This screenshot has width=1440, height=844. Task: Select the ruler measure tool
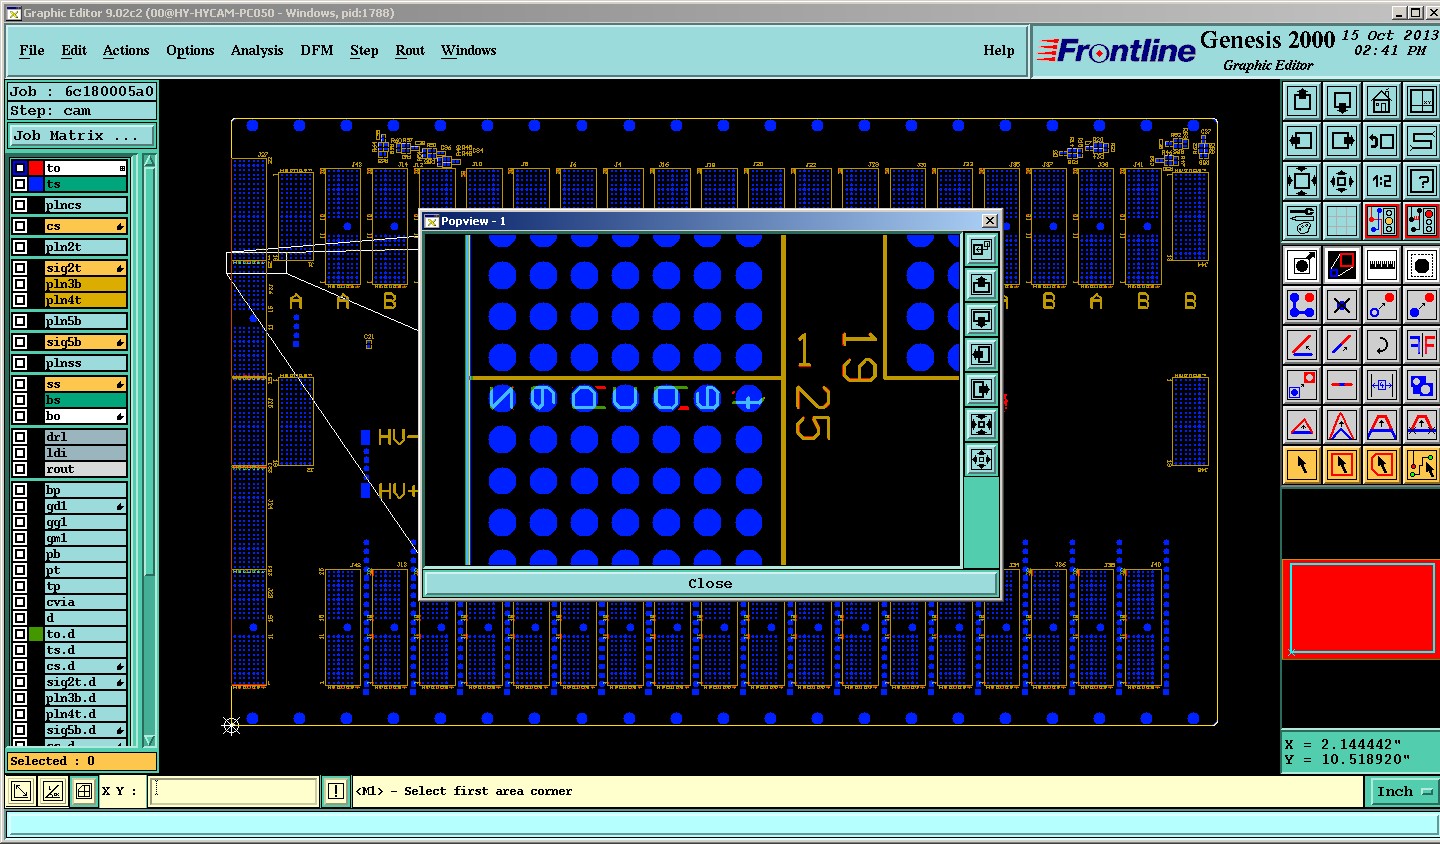point(1382,265)
